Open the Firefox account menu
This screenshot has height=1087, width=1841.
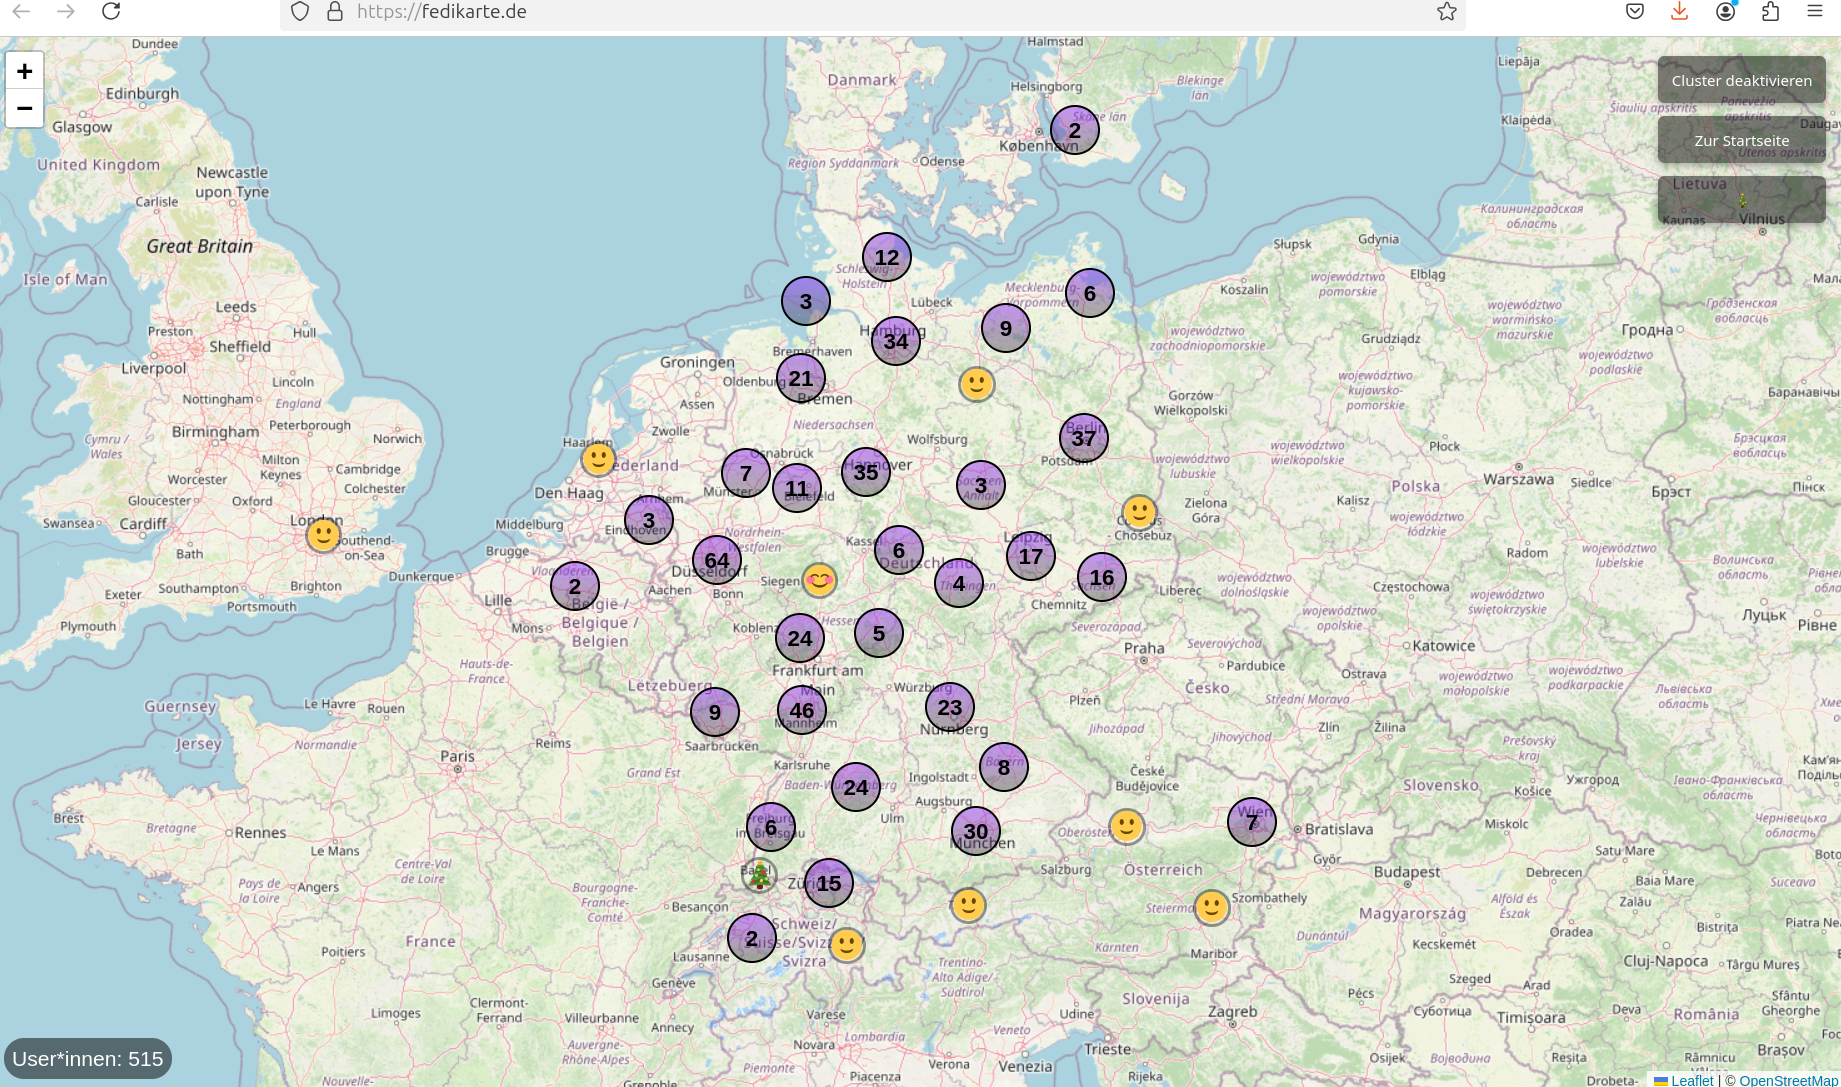(1725, 11)
